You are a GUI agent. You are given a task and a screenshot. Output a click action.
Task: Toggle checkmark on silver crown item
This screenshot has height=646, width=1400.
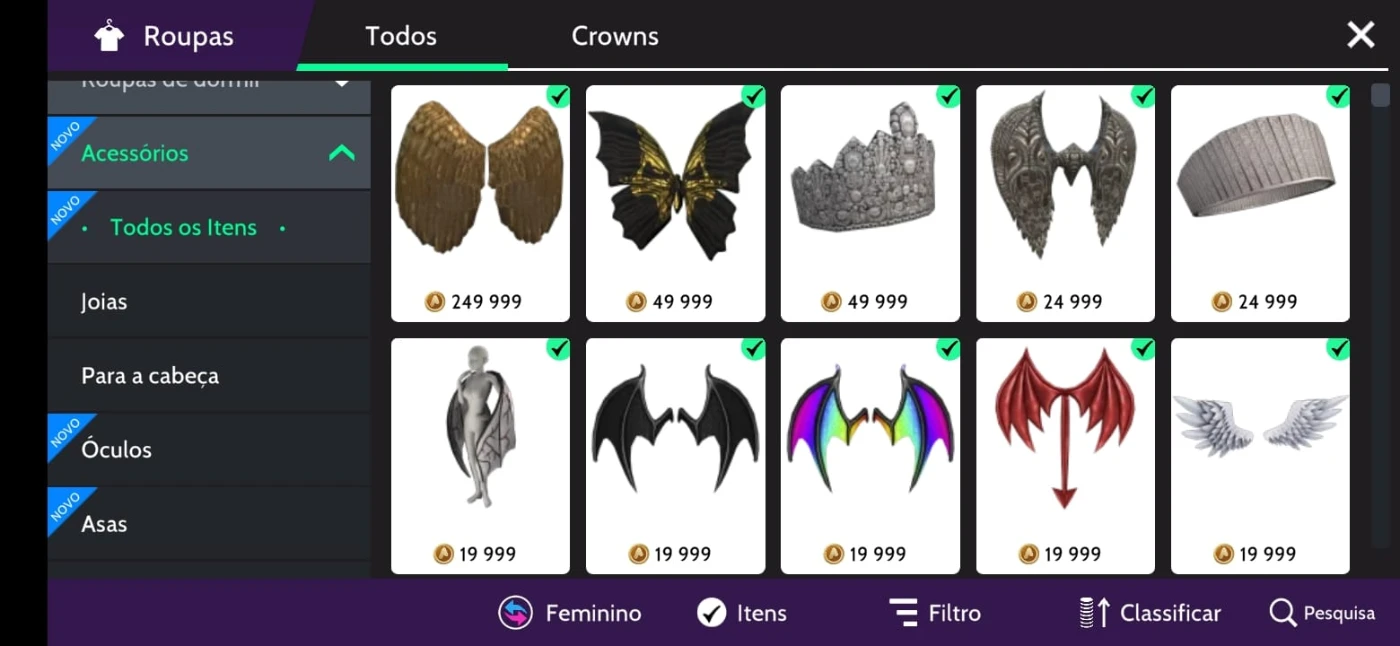pos(948,96)
